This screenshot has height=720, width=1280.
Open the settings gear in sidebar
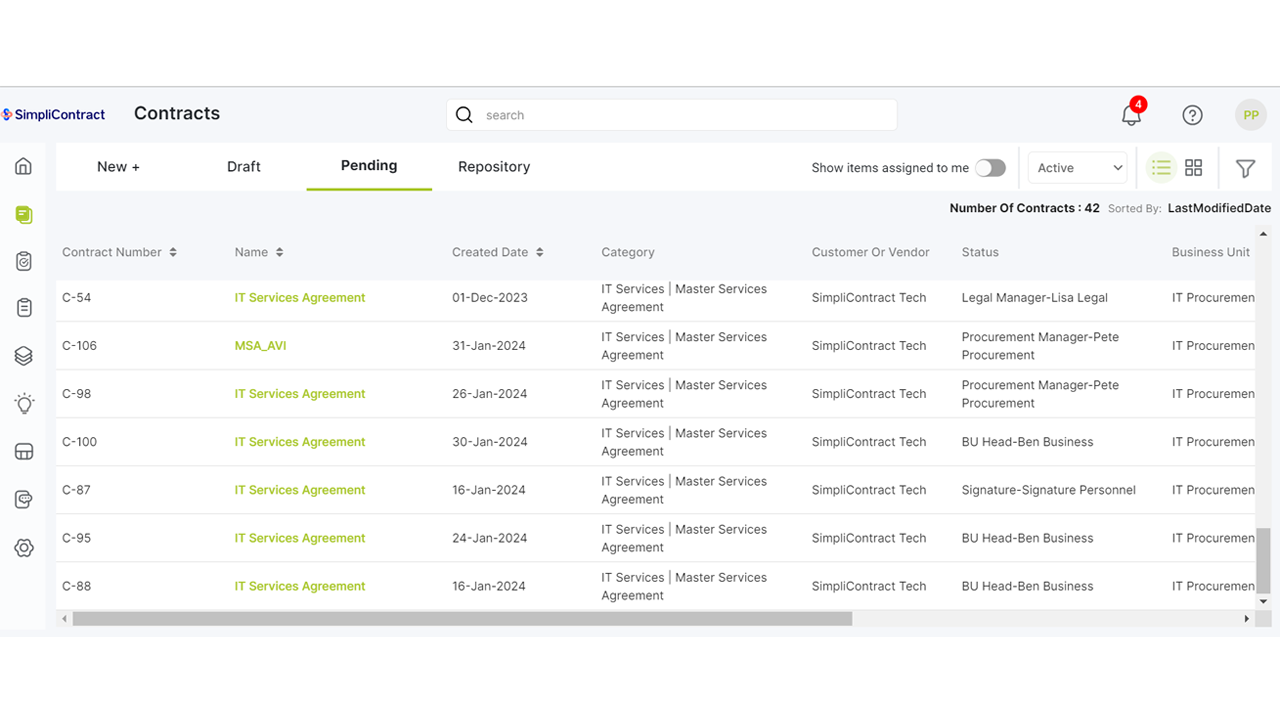[x=24, y=548]
